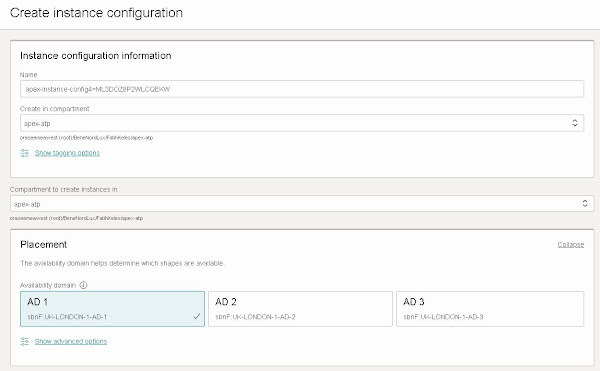Open the Create in compartment dropdown
This screenshot has height=371, width=600.
pos(302,123)
